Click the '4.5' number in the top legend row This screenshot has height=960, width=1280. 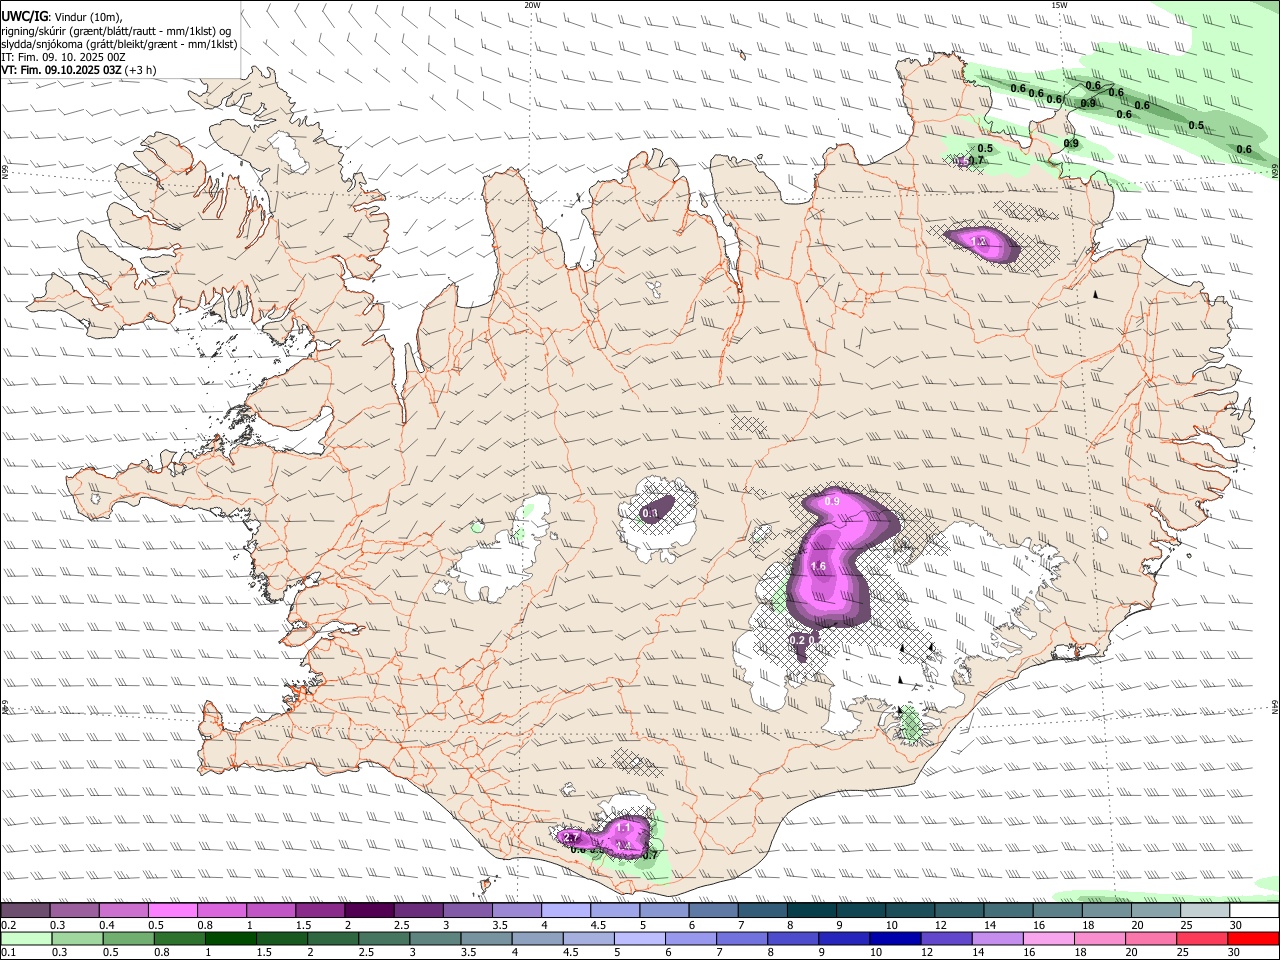pyautogui.click(x=598, y=925)
